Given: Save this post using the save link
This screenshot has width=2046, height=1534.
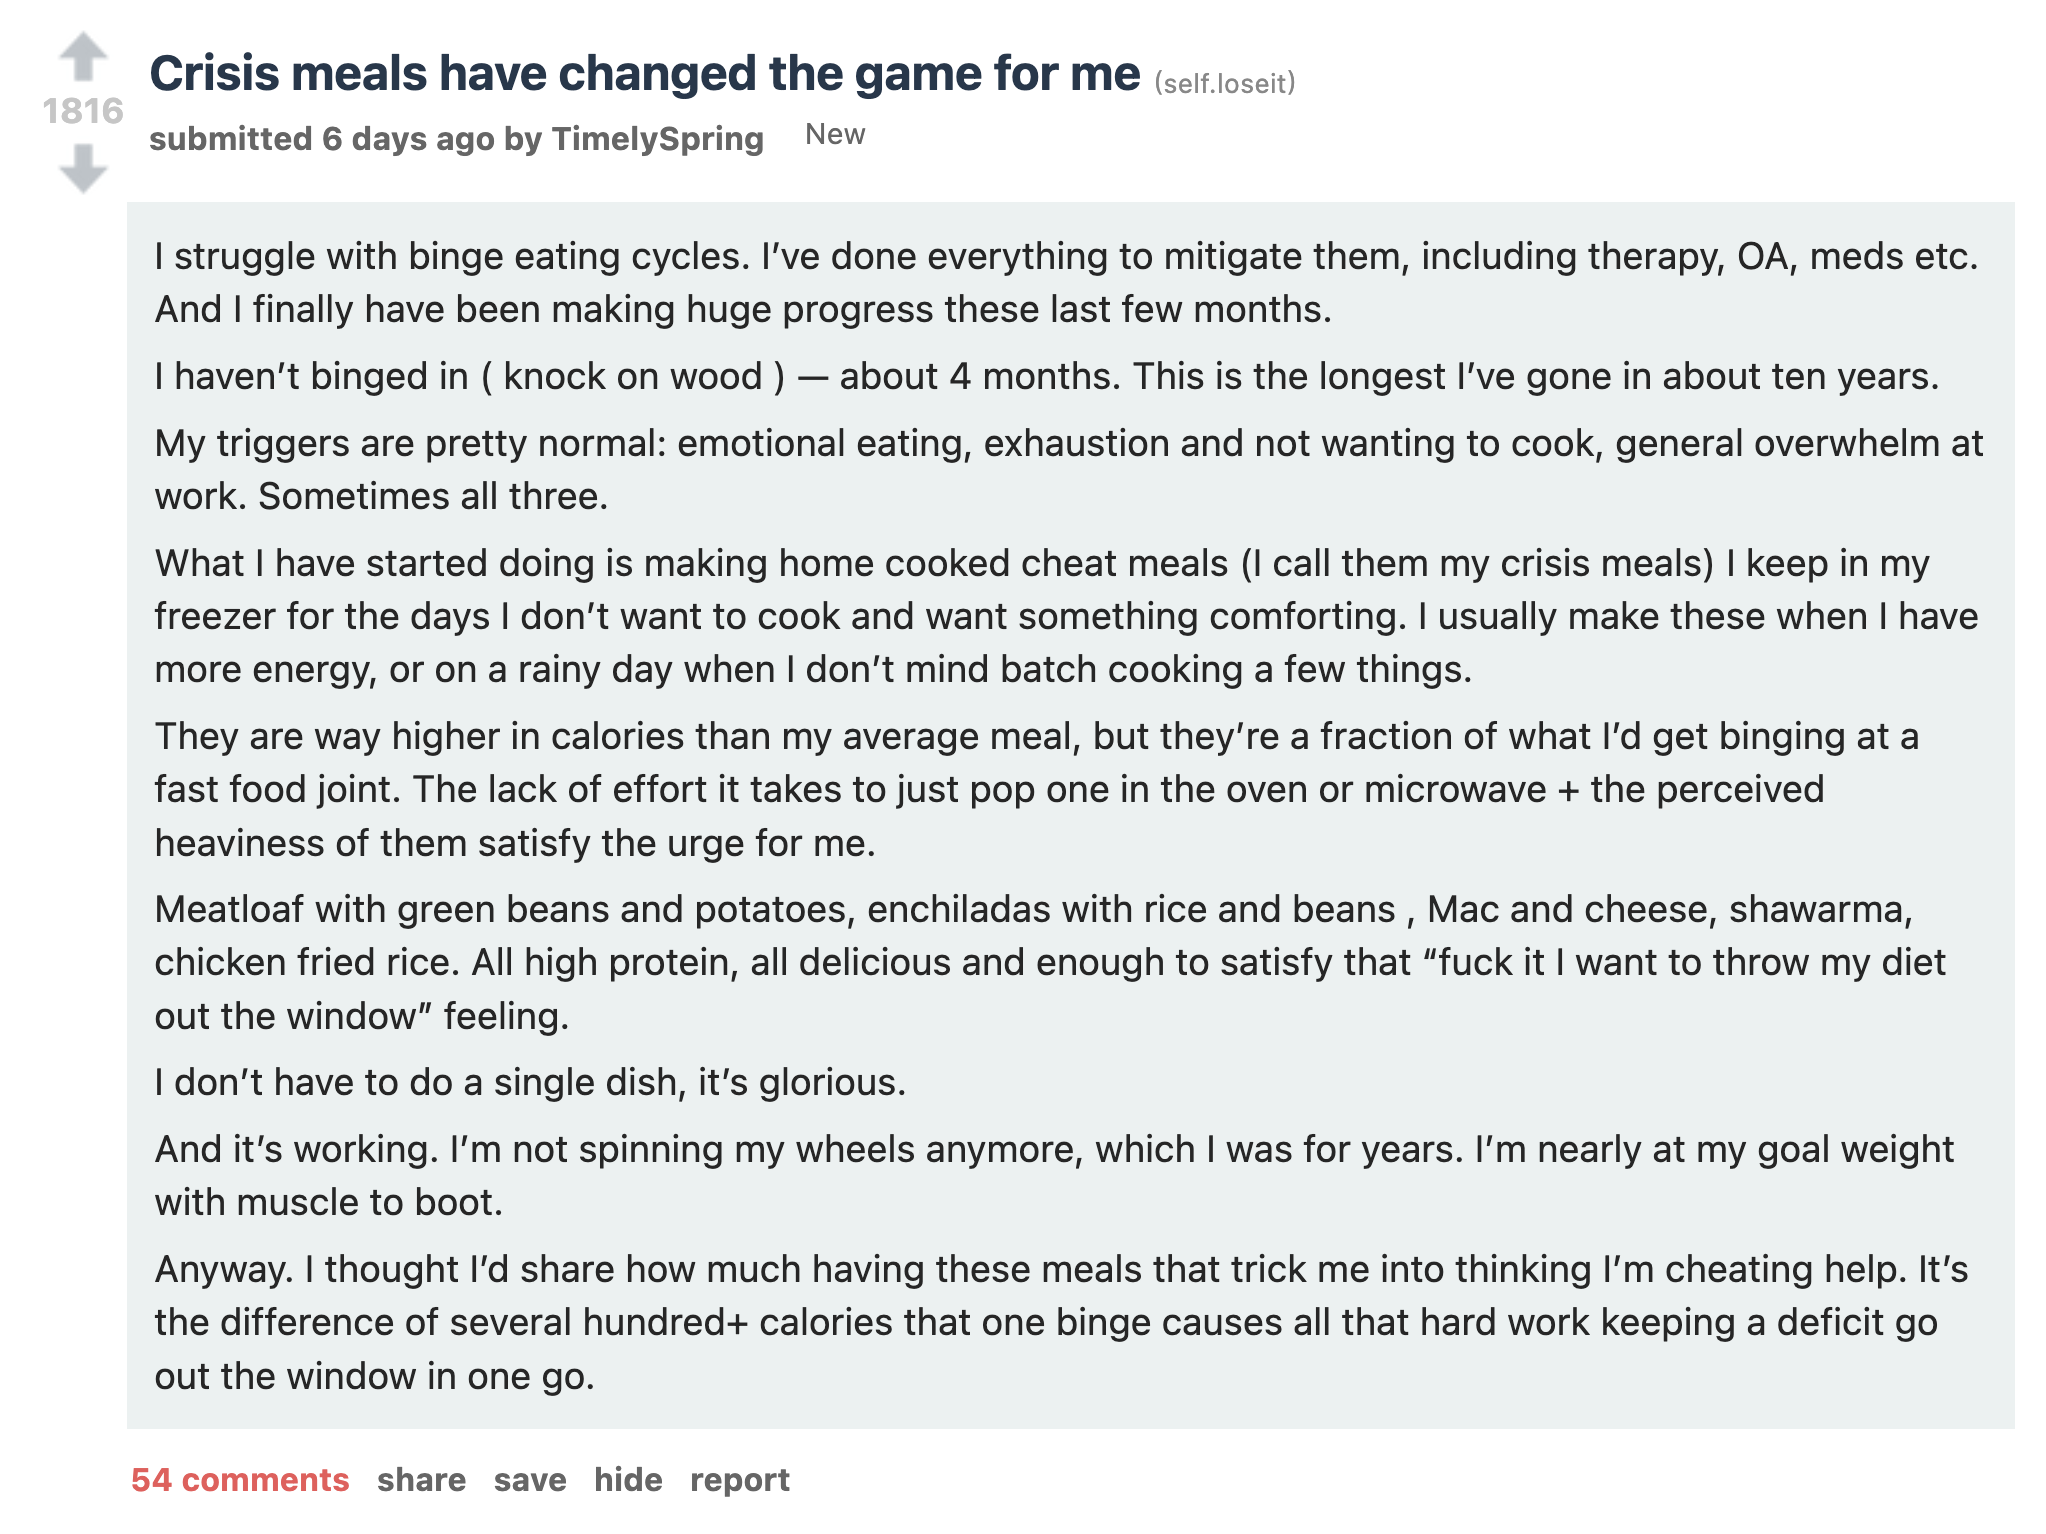Looking at the screenshot, I should tap(530, 1479).
